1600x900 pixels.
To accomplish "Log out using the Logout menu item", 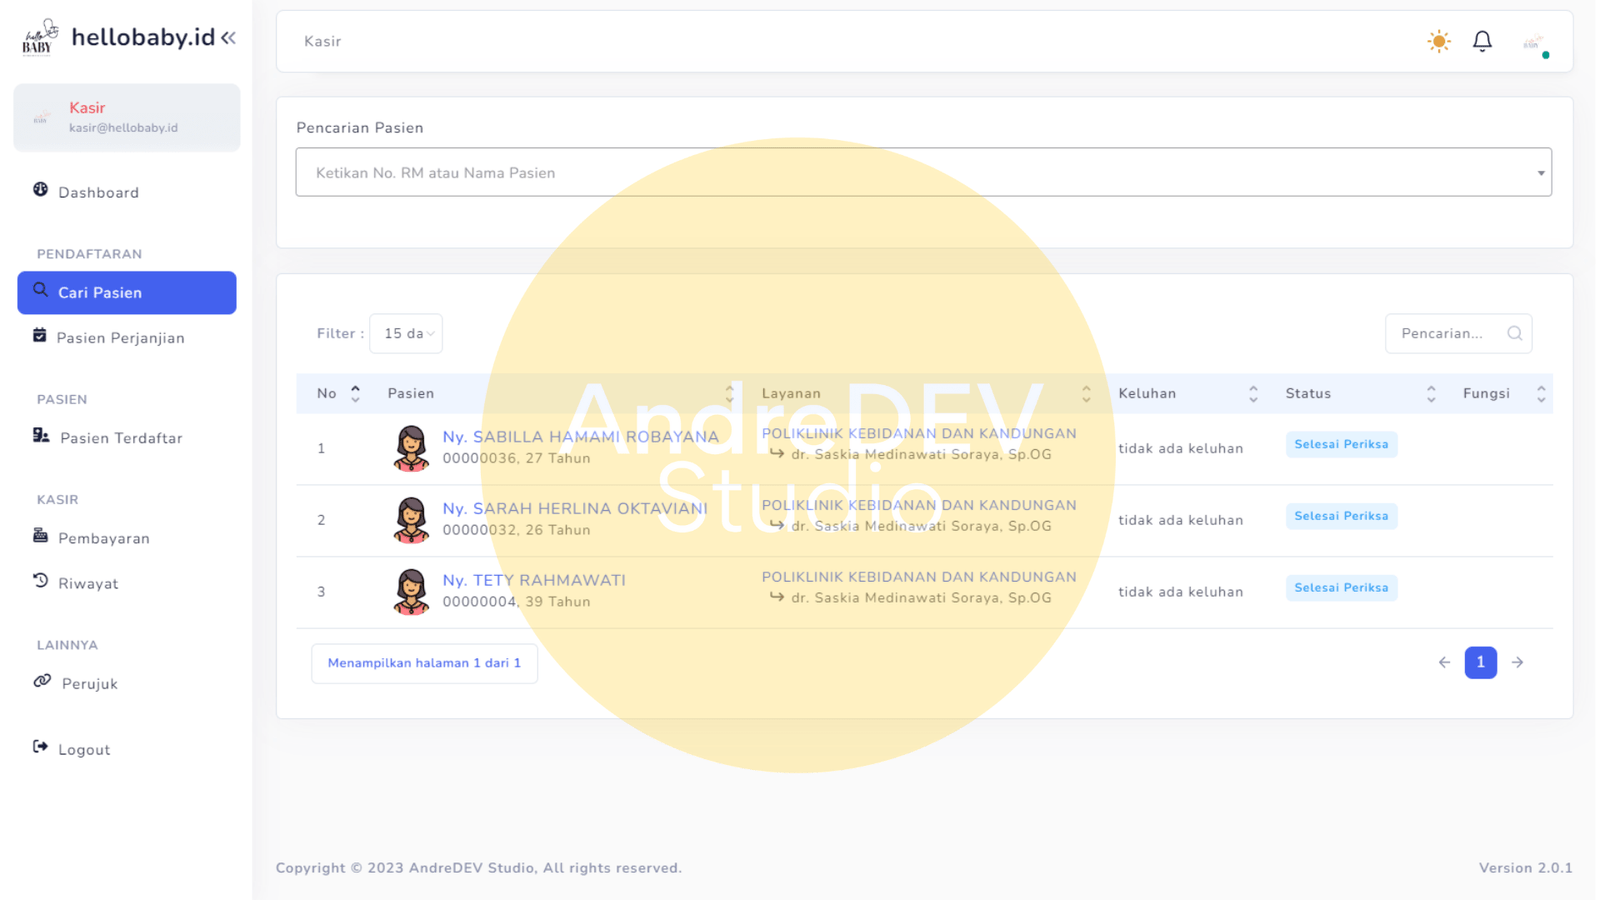I will click(84, 750).
